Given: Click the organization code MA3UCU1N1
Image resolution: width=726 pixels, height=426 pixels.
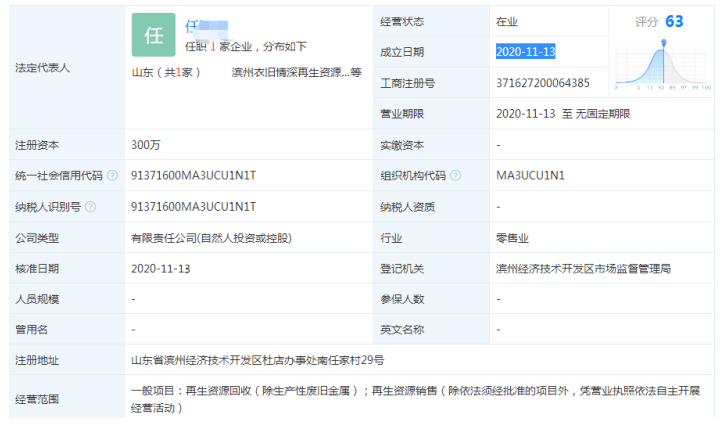Looking at the screenshot, I should 530,175.
